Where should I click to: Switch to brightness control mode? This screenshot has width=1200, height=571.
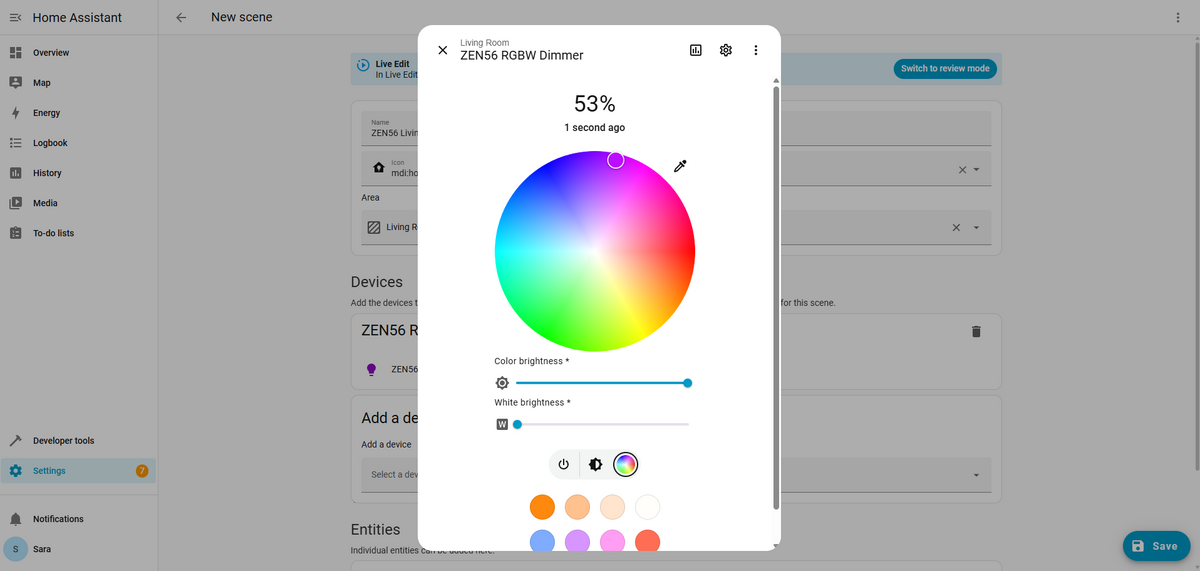click(595, 464)
